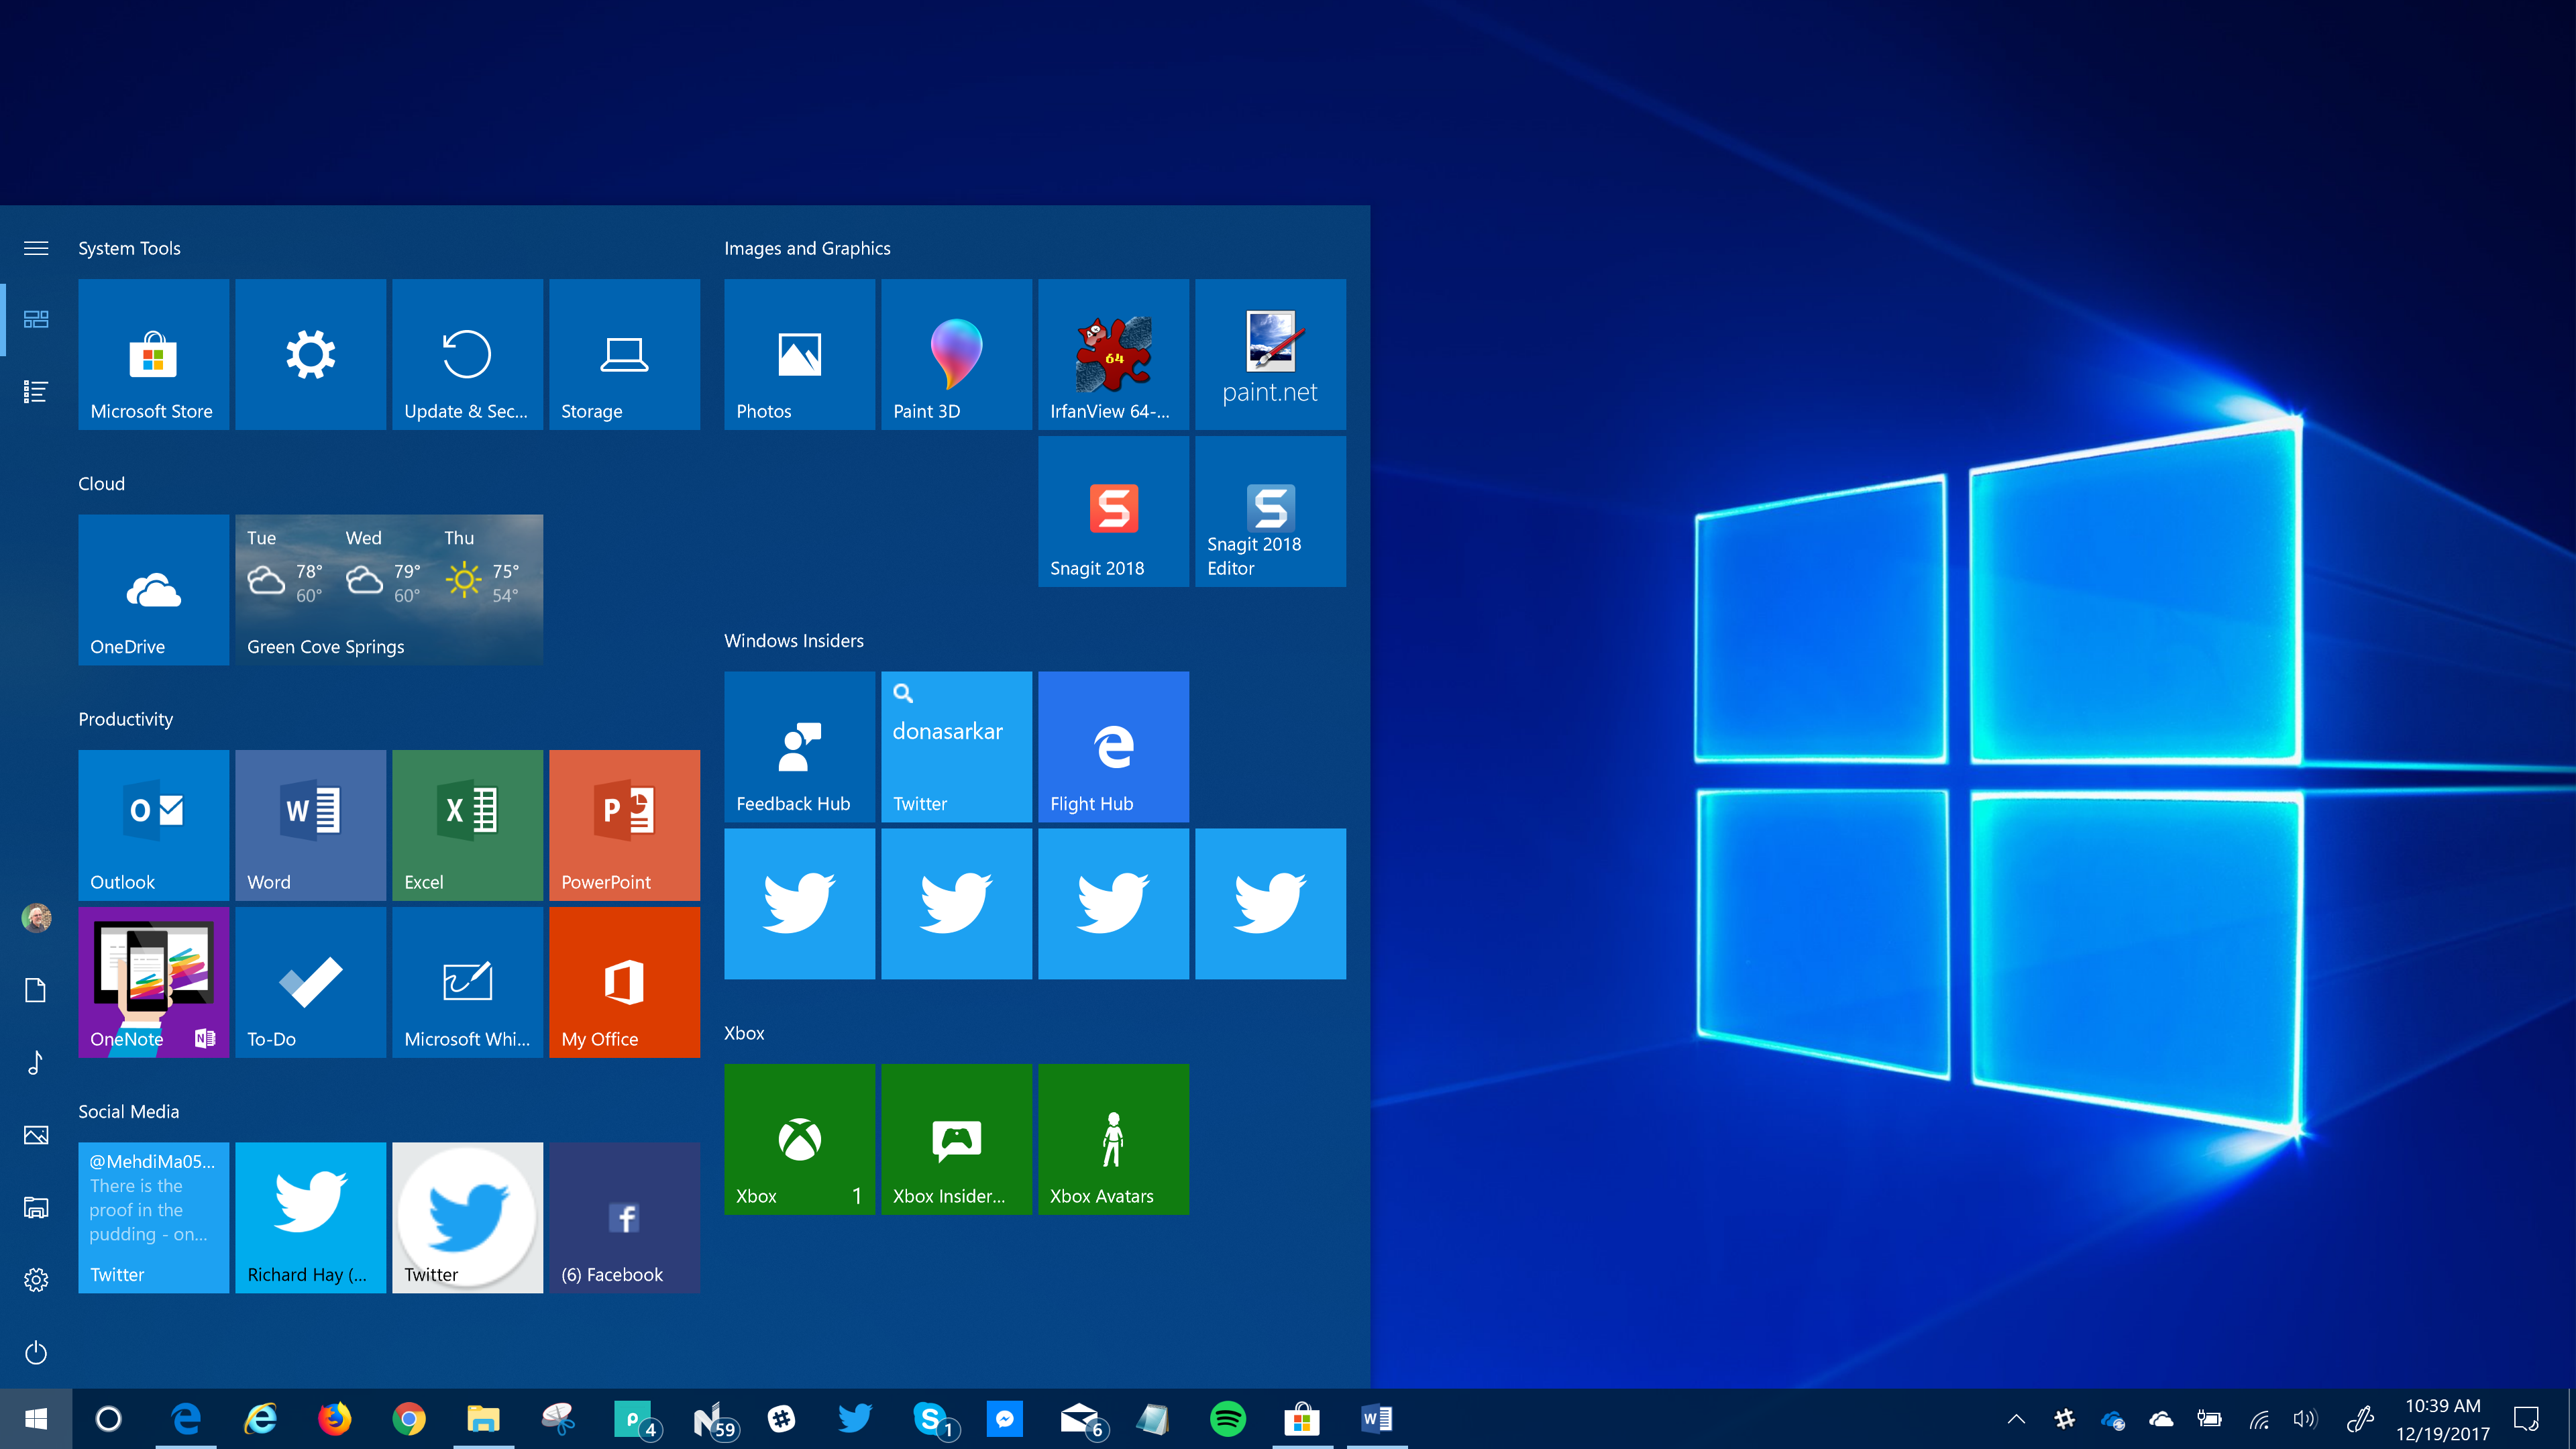The height and width of the screenshot is (1449, 2576).
Task: Open the Feedback Hub tile
Action: [799, 746]
